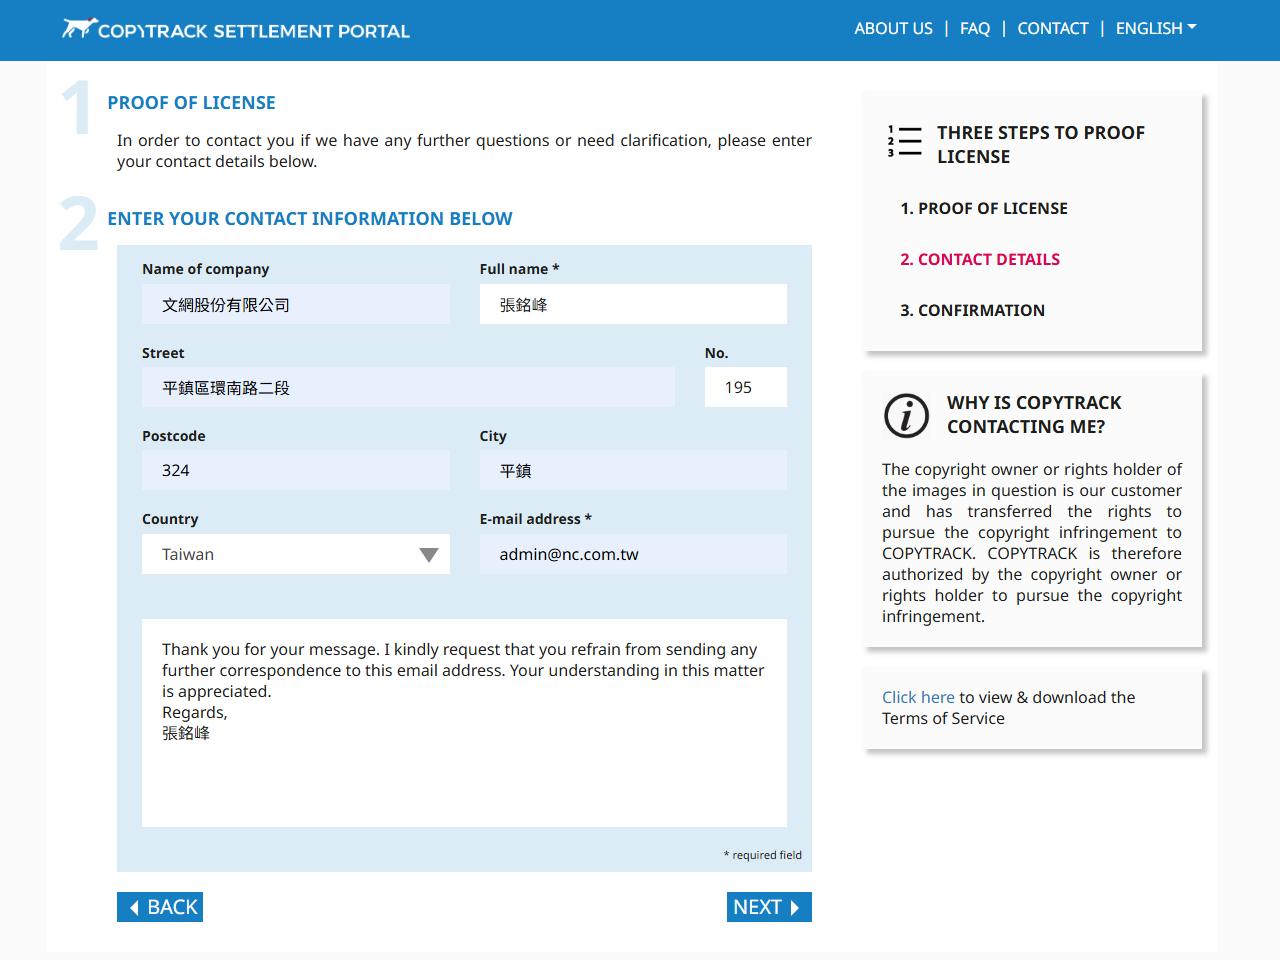1280x960 pixels.
Task: Open the 'Click here' Terms of Service link
Action: (918, 697)
